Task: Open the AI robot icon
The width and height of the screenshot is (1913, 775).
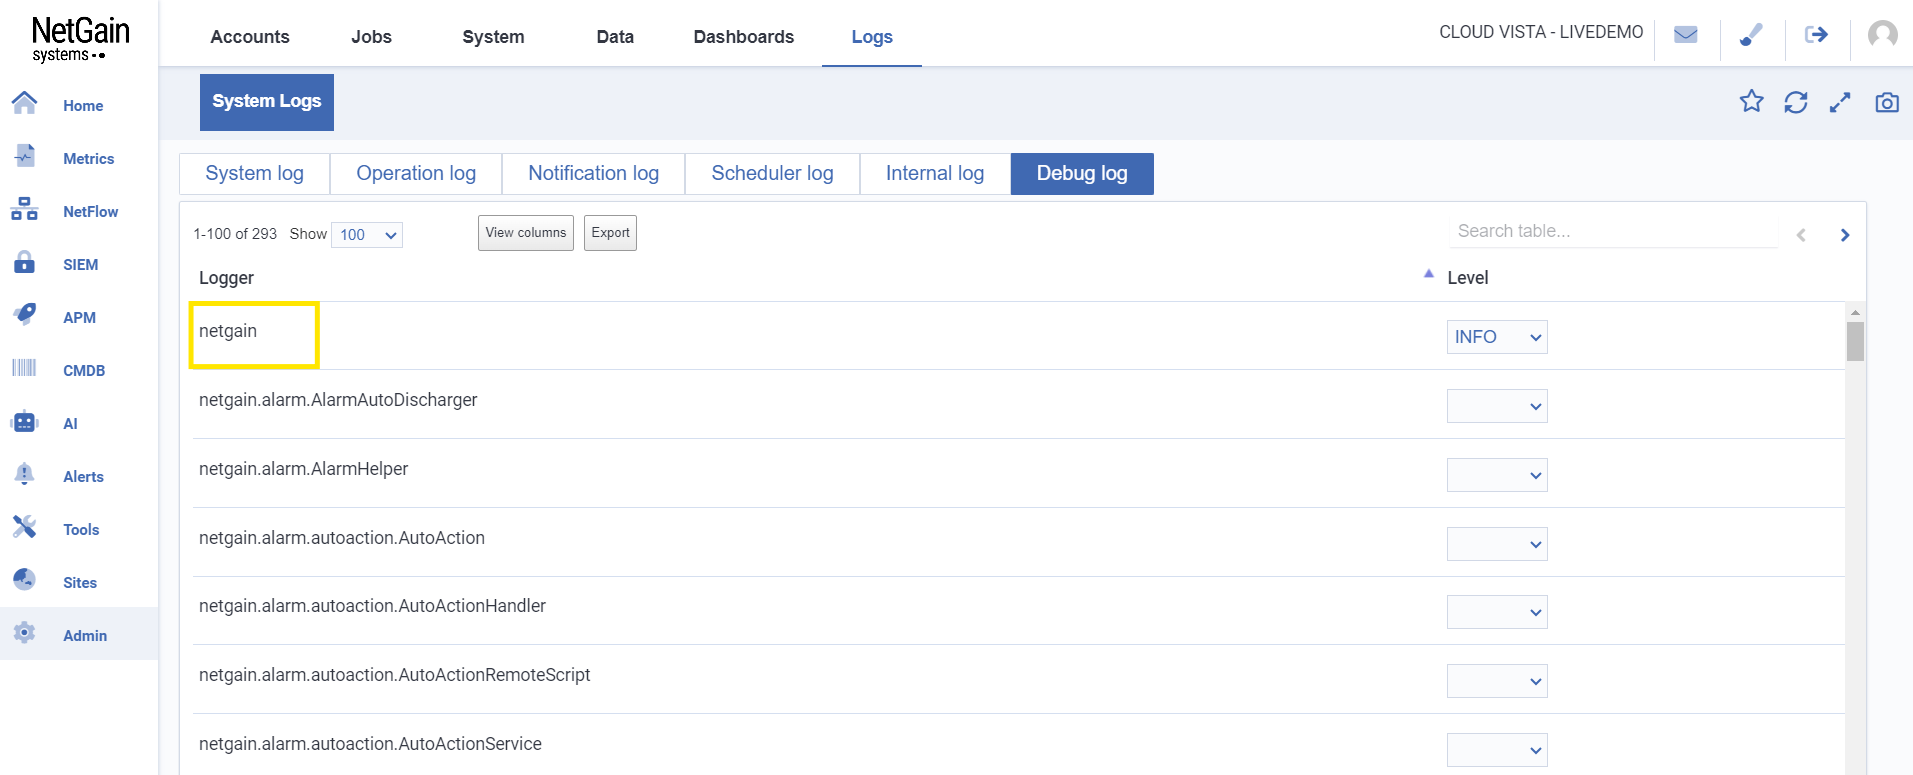Action: pos(24,422)
